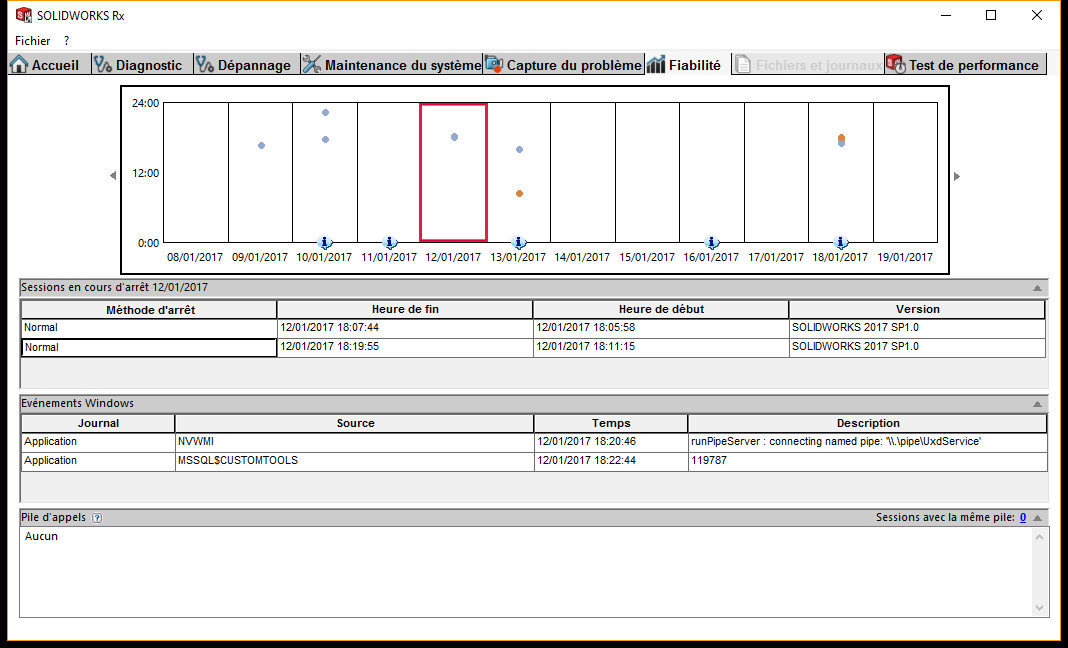Image resolution: width=1068 pixels, height=648 pixels.
Task: Collapse Sessions en cours d'arrêt section
Action: click(1037, 288)
